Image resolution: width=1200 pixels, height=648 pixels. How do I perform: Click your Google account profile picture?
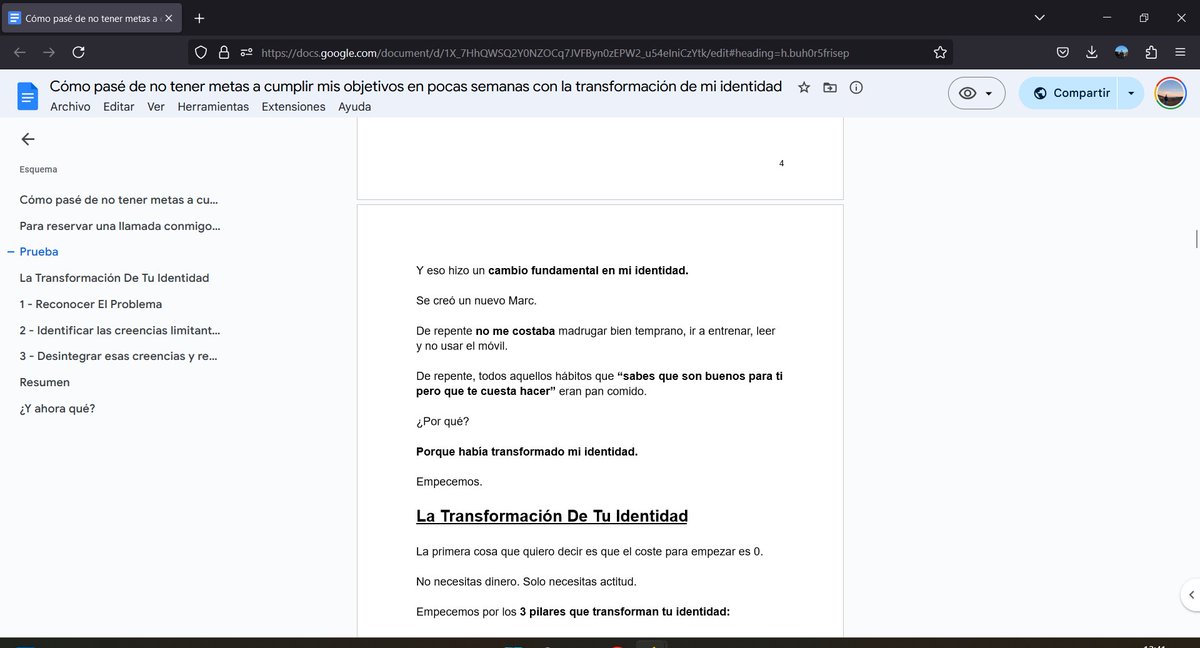click(1170, 92)
